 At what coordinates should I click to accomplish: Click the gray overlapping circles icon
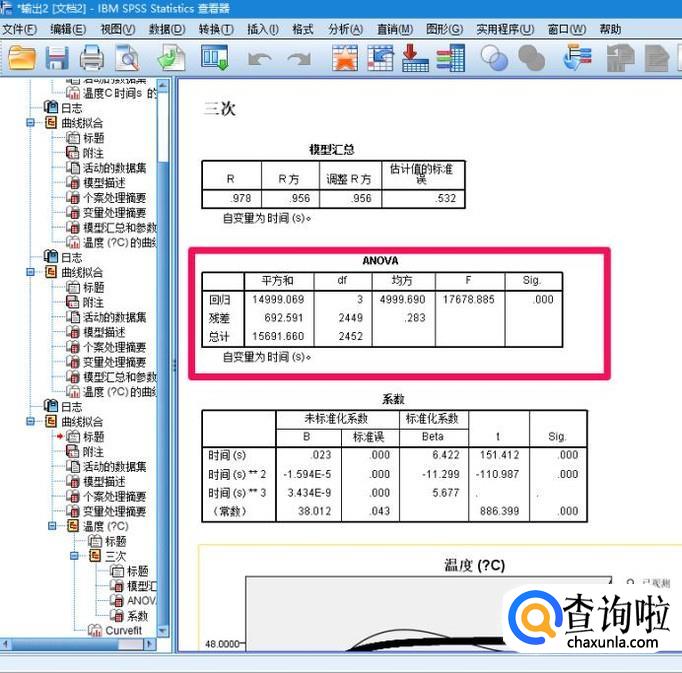pyautogui.click(x=532, y=58)
